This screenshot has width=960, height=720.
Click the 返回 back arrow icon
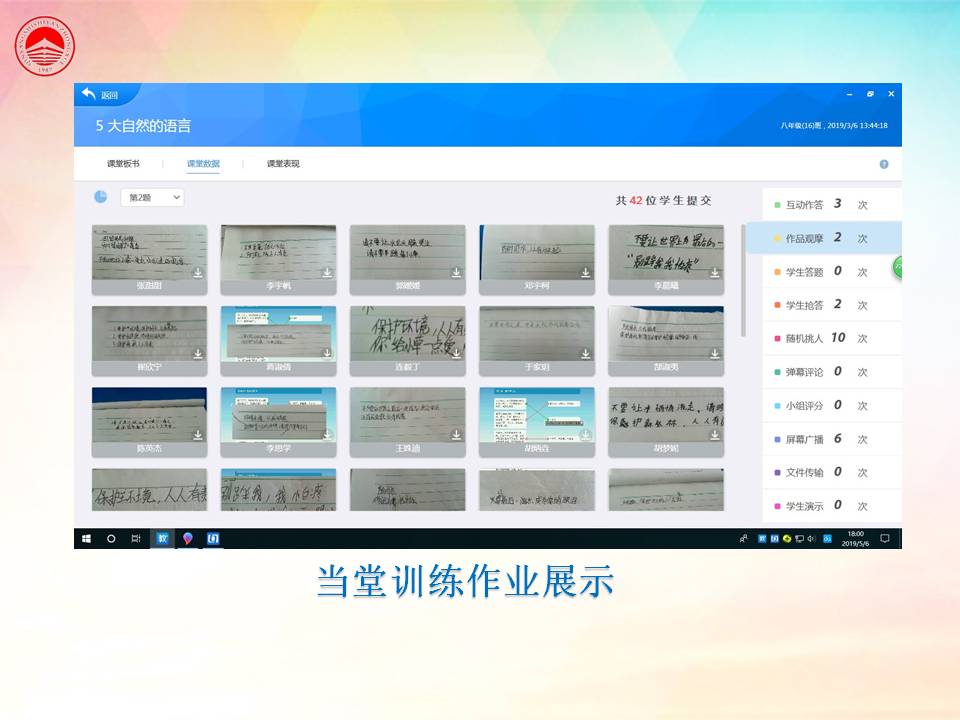[89, 94]
